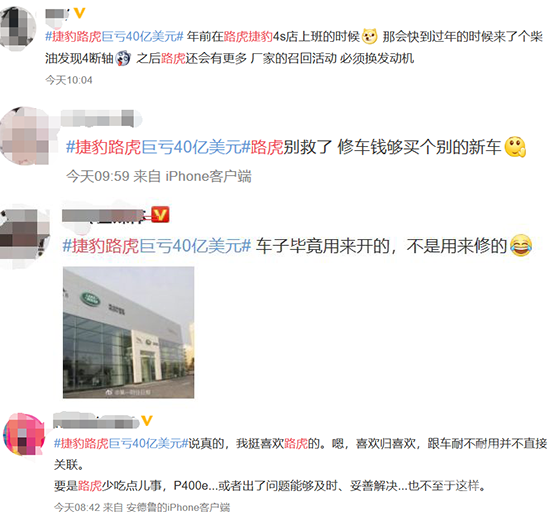Open the third post's hashtag topic link

pos(157,246)
